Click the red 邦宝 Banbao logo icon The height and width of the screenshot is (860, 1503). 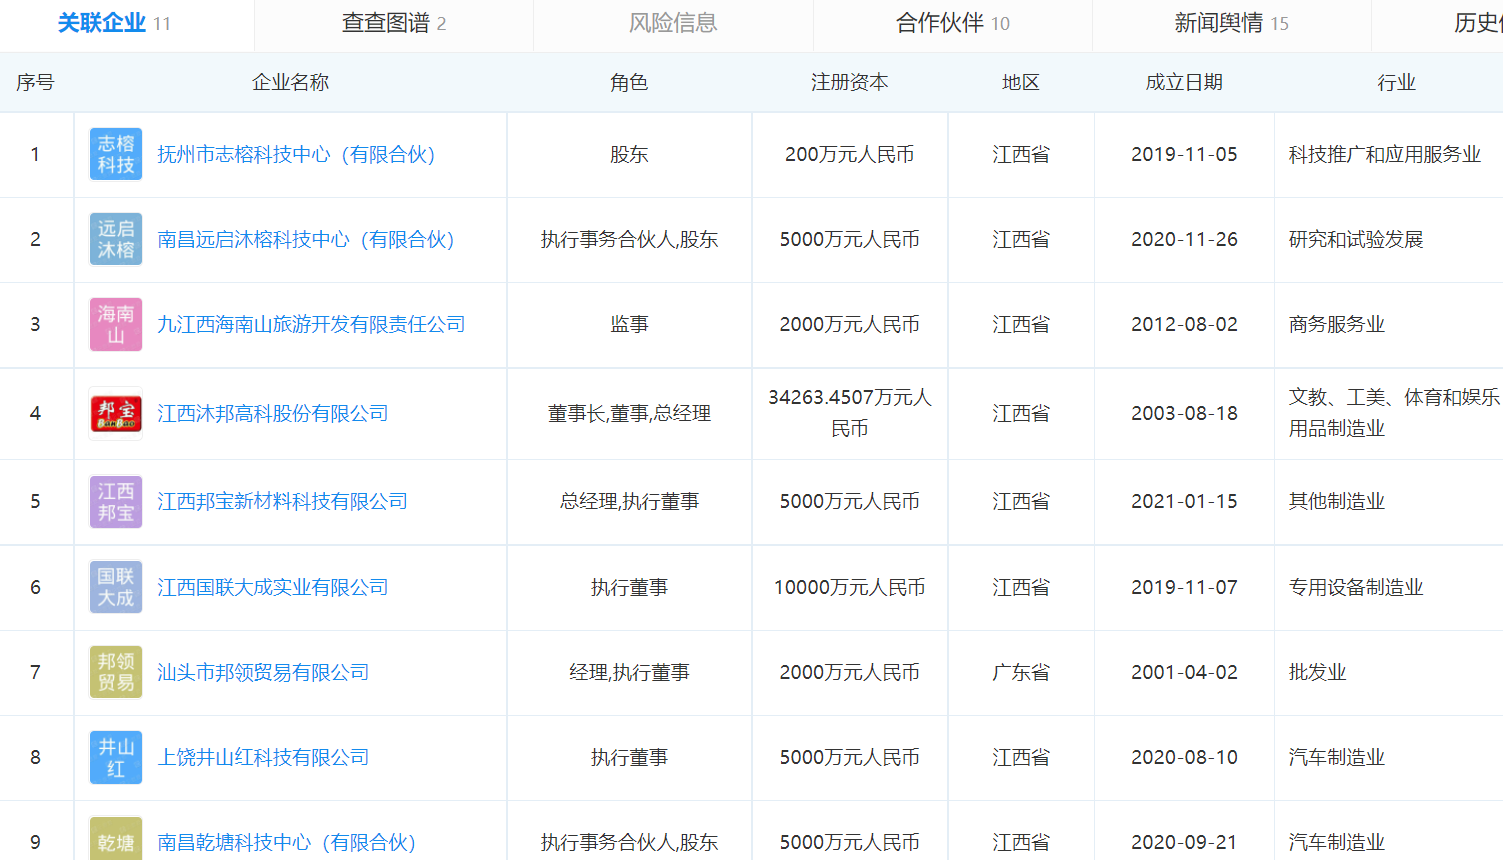[116, 413]
